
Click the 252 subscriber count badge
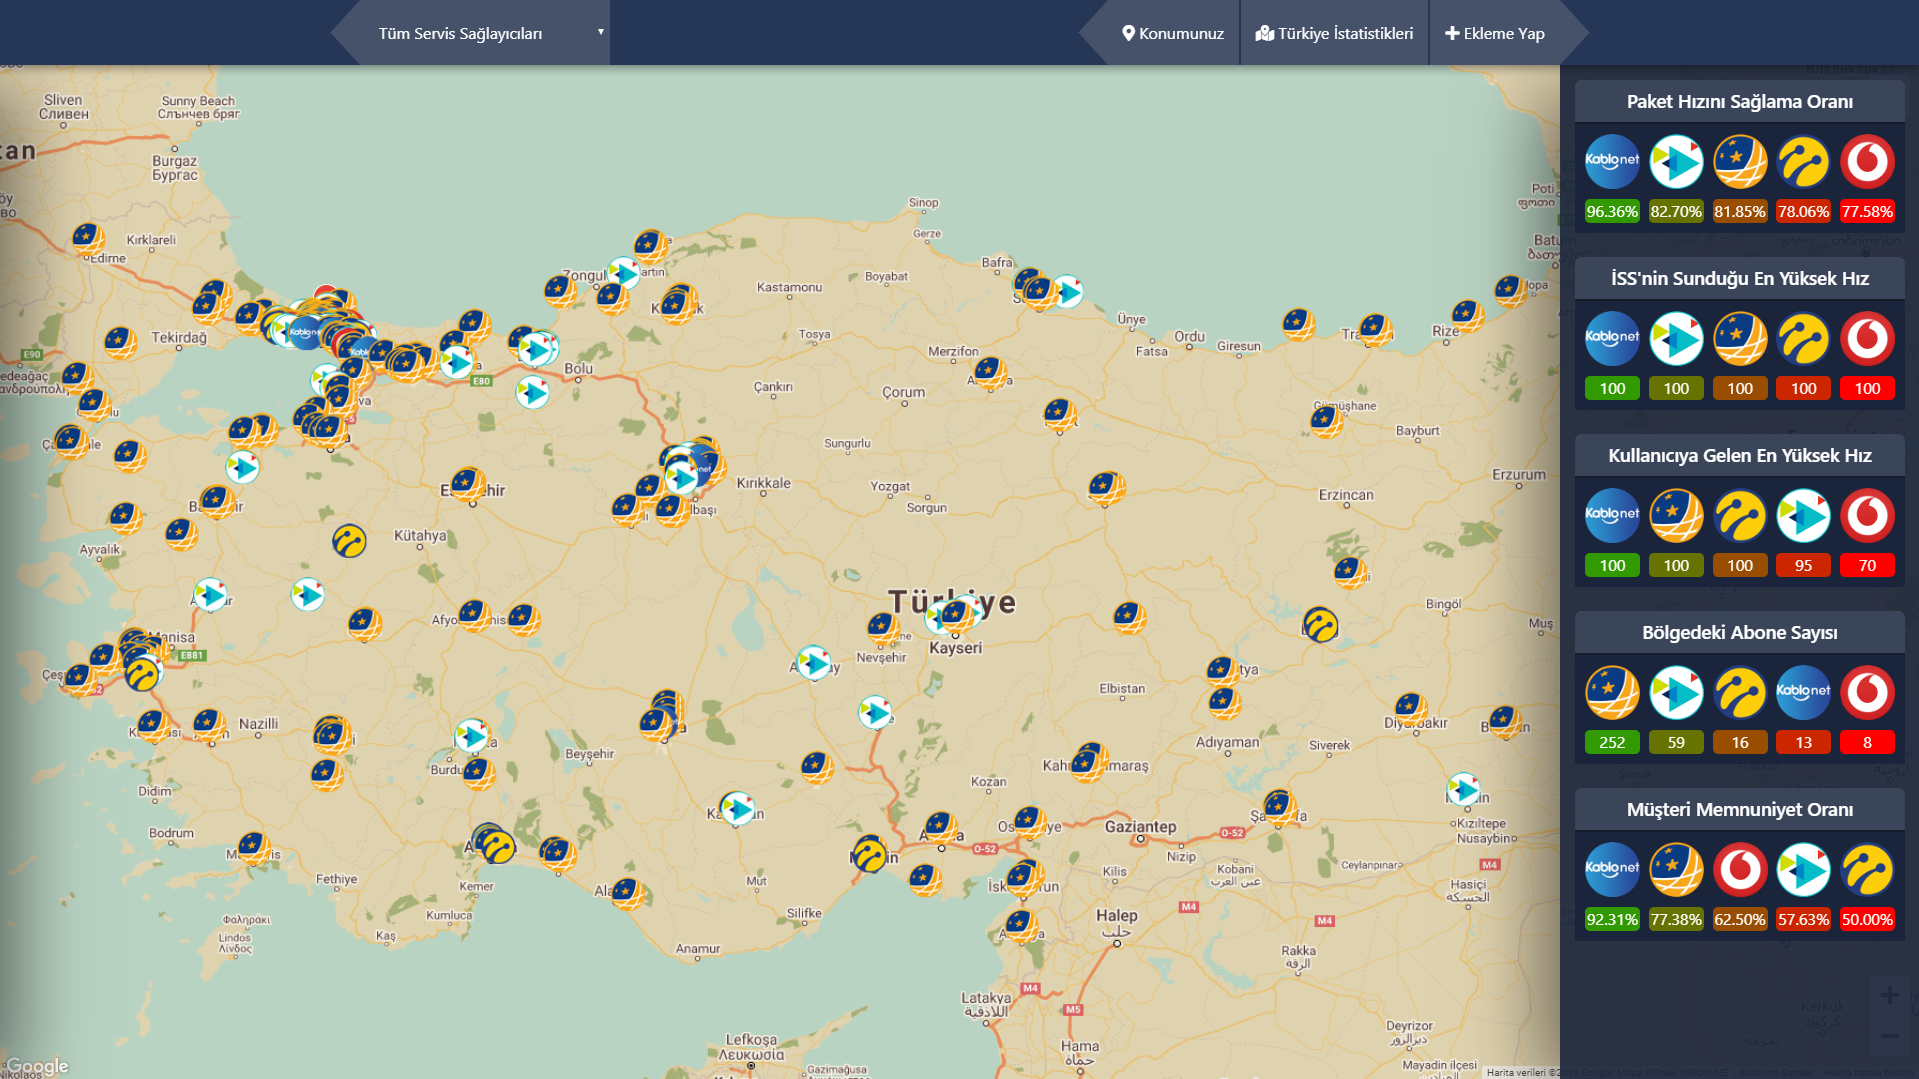[1612, 742]
